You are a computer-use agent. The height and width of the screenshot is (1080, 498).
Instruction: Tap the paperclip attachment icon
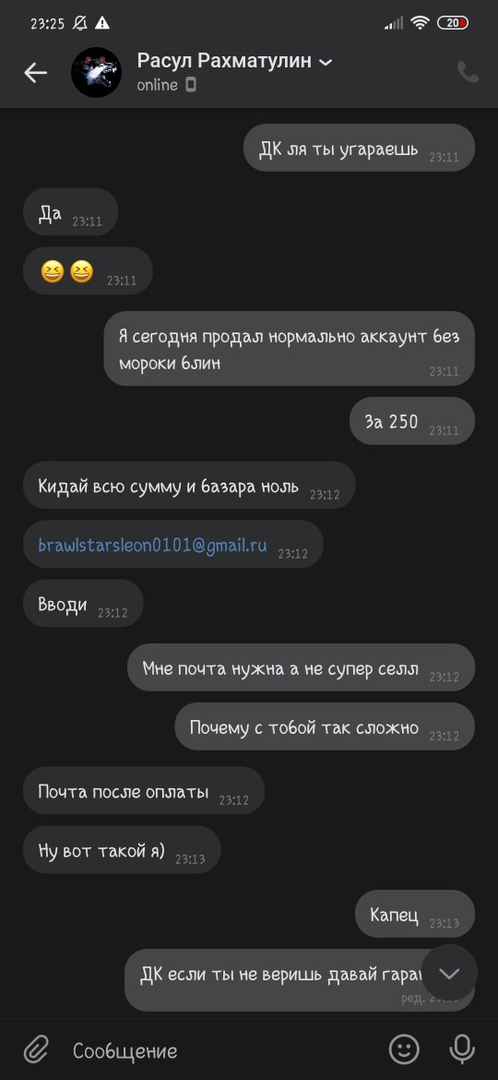(34, 1050)
